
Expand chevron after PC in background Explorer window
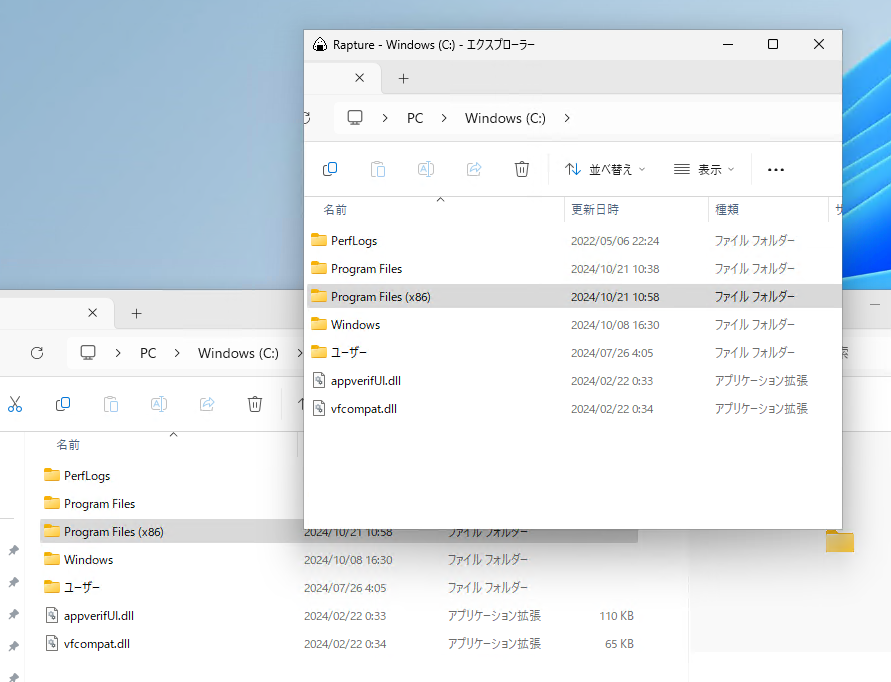coord(177,354)
